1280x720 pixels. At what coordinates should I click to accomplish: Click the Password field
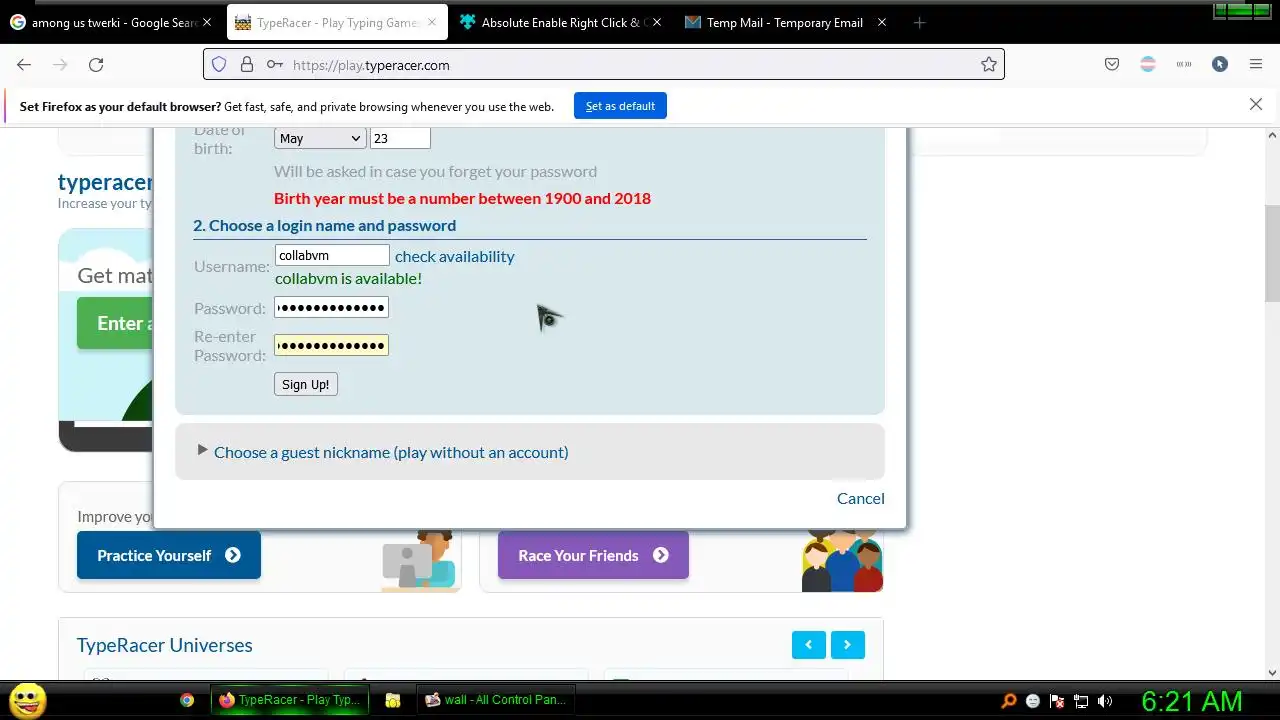click(x=332, y=307)
